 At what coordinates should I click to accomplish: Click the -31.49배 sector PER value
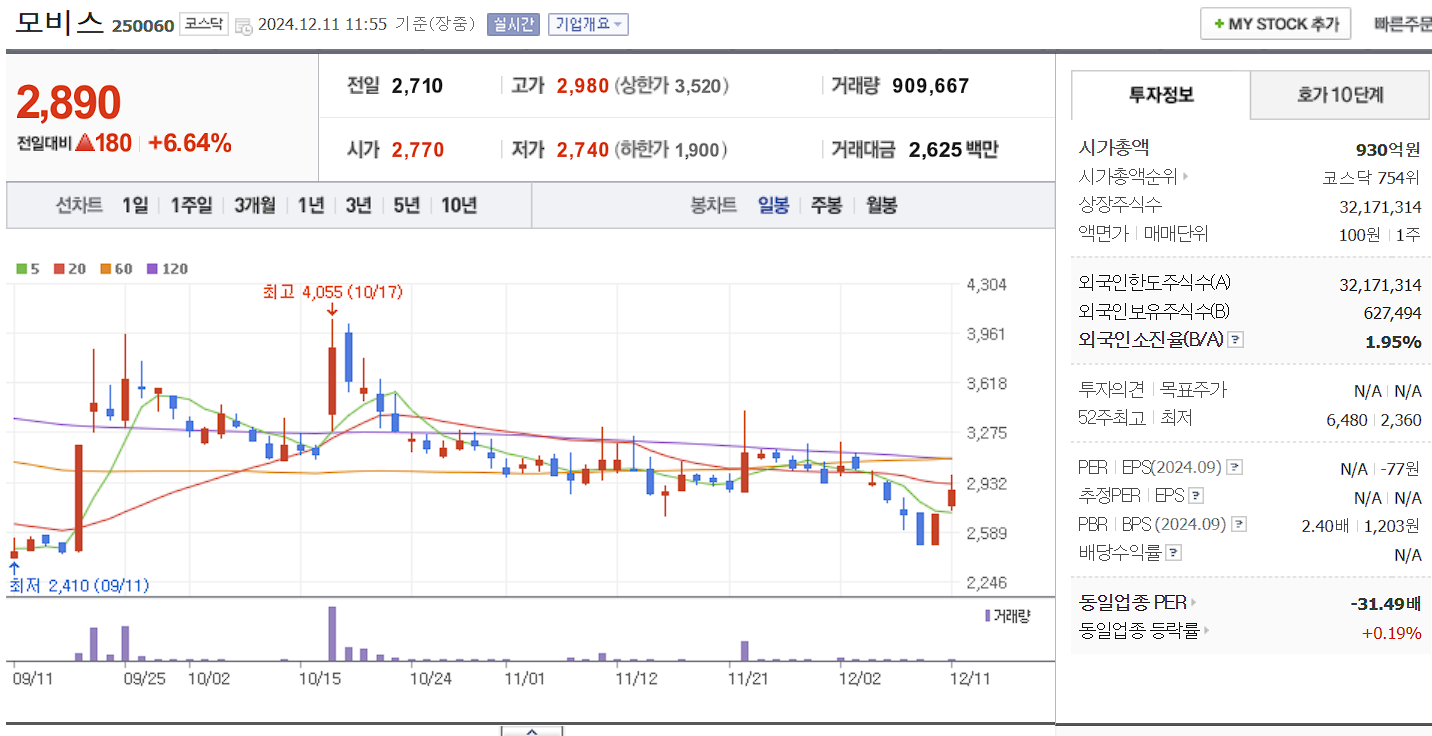1385,603
